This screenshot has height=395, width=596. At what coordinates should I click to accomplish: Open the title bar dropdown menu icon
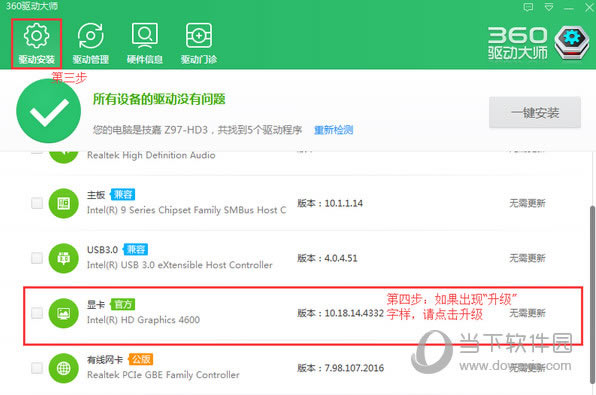549,7
